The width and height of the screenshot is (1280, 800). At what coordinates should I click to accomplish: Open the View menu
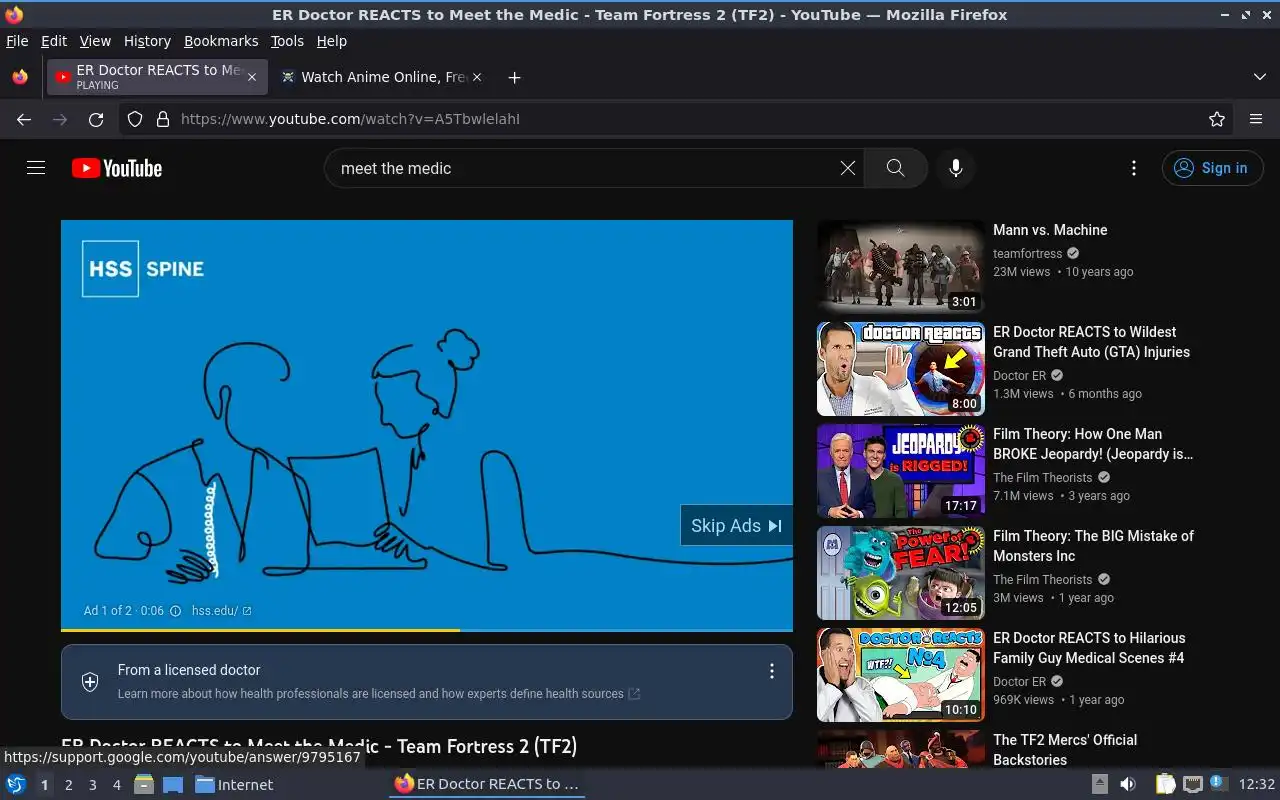coord(95,41)
